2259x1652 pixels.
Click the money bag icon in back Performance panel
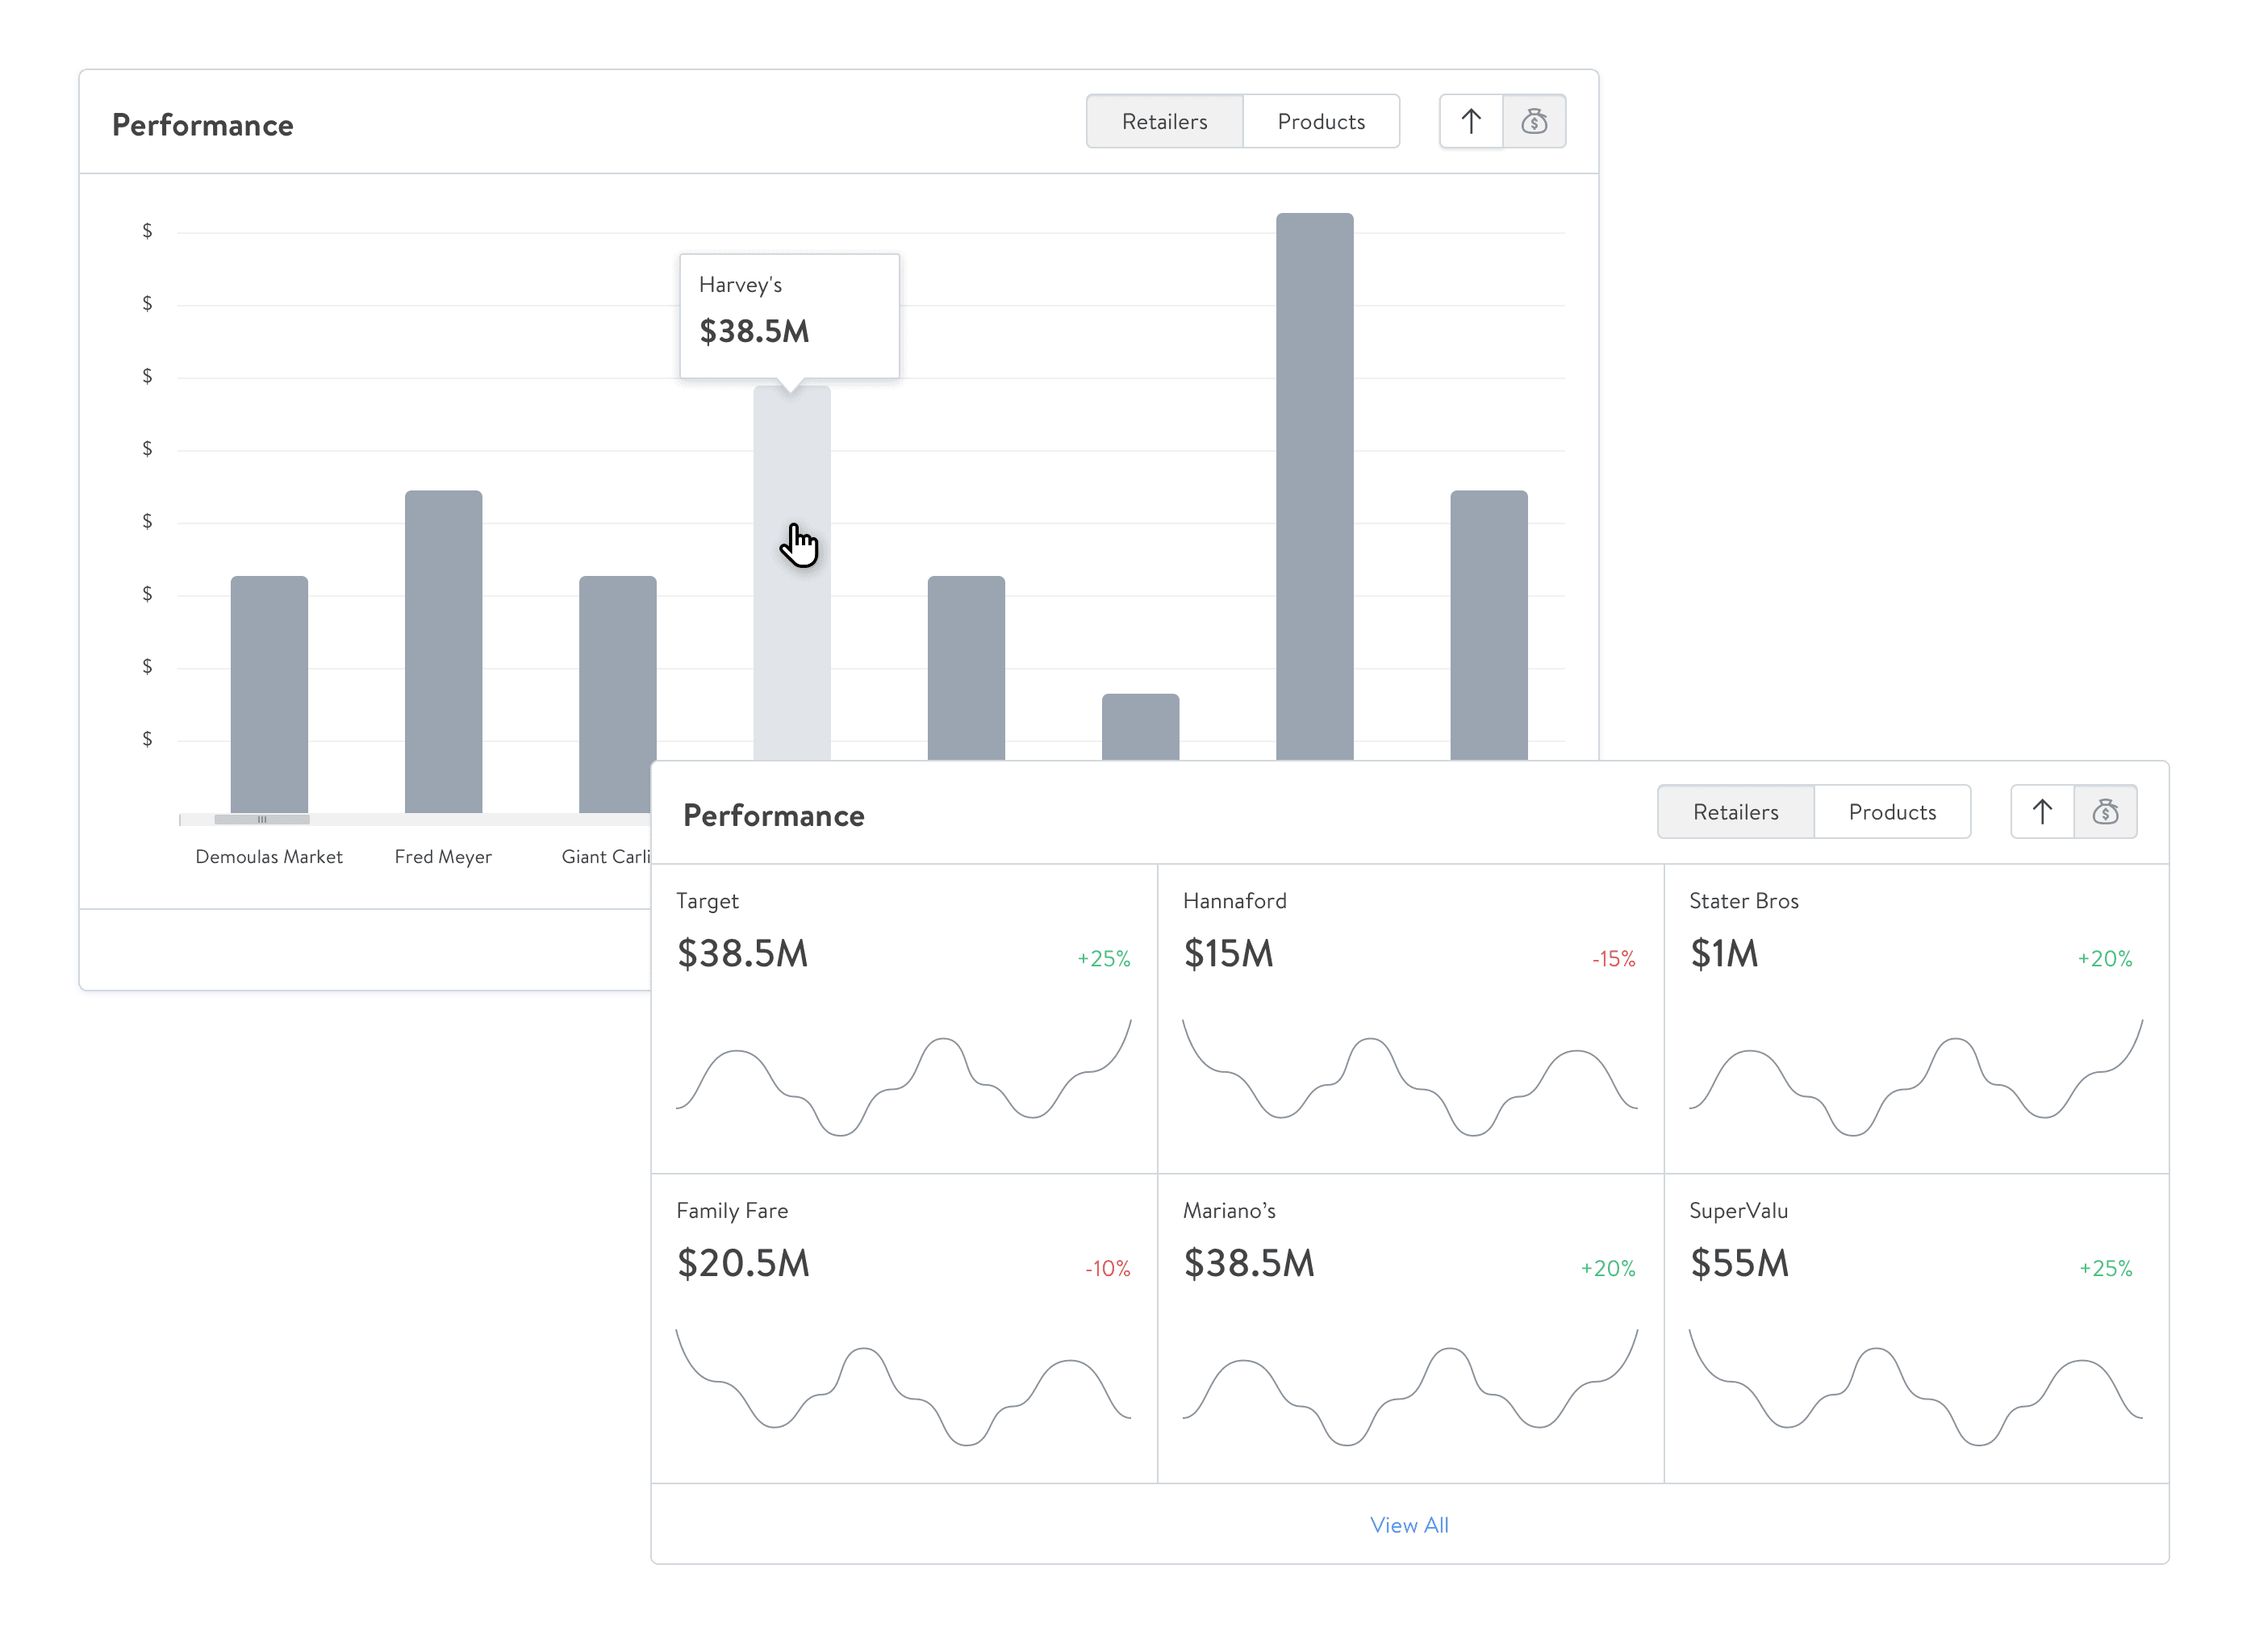(1534, 121)
